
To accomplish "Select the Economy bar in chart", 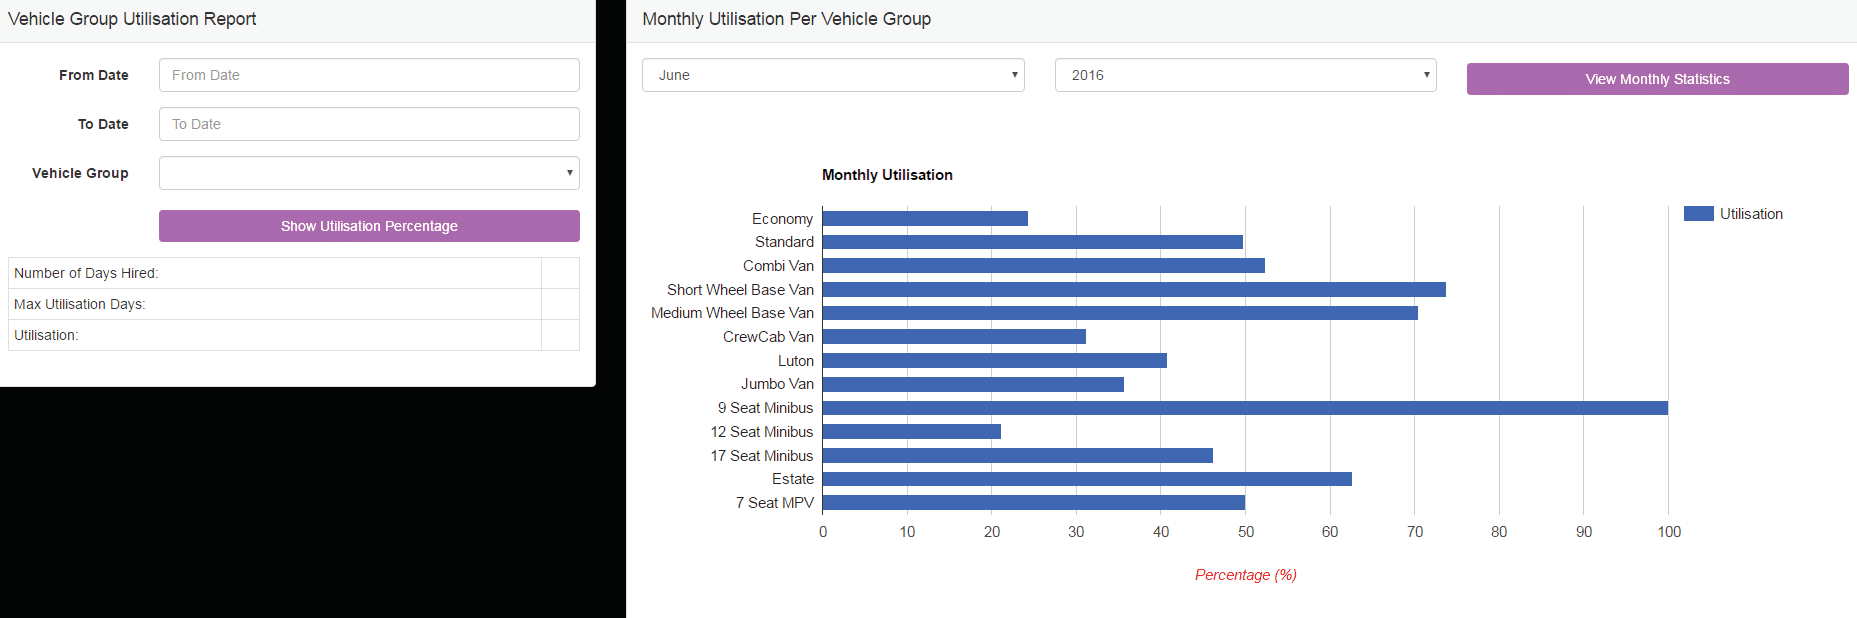I will click(x=925, y=219).
